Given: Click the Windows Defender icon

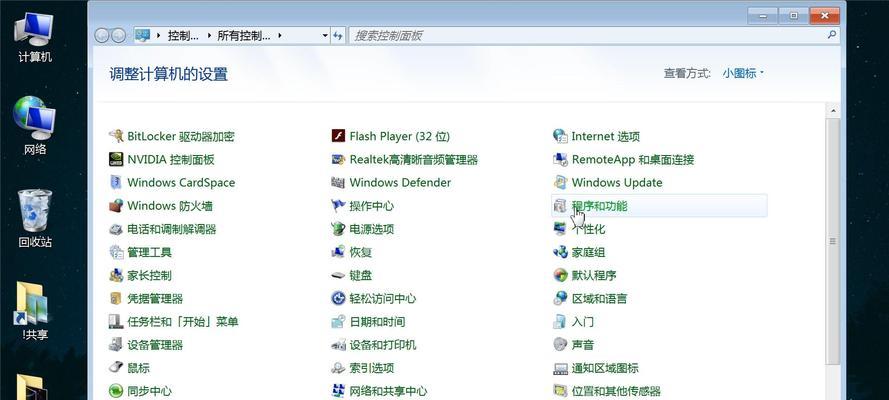Looking at the screenshot, I should click(x=338, y=182).
